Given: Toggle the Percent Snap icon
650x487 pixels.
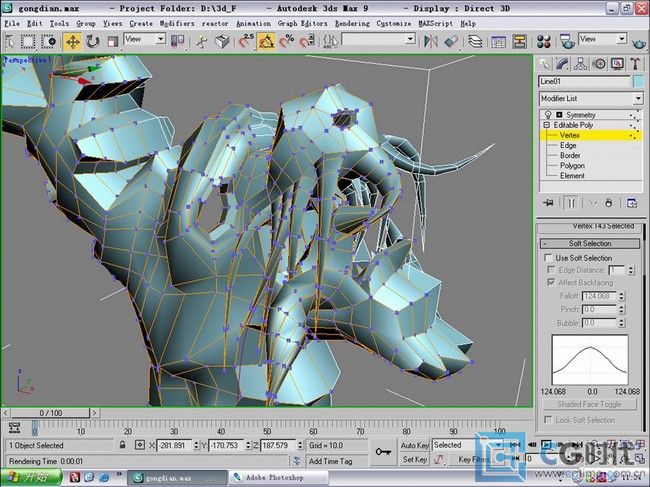Looking at the screenshot, I should coord(286,41).
